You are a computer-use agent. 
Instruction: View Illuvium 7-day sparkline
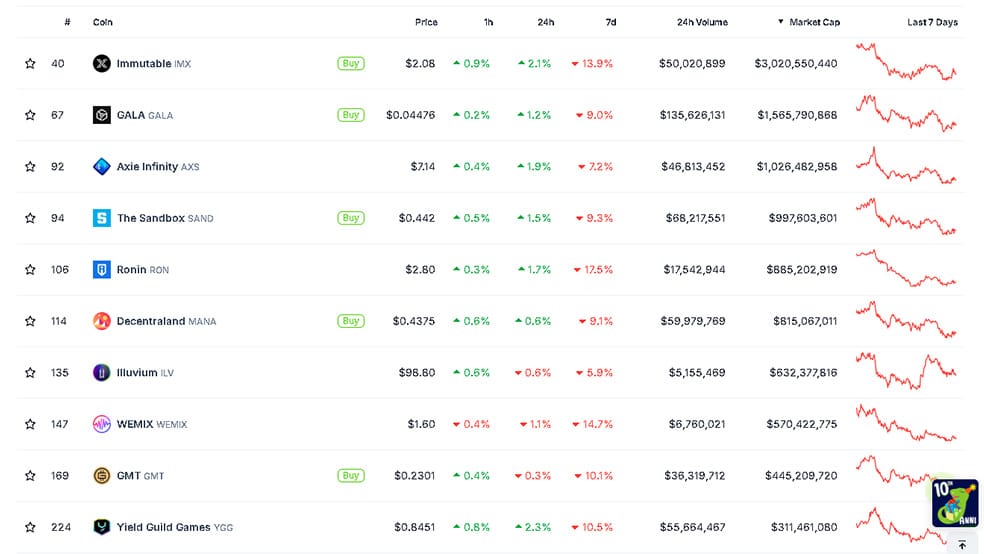coord(906,371)
